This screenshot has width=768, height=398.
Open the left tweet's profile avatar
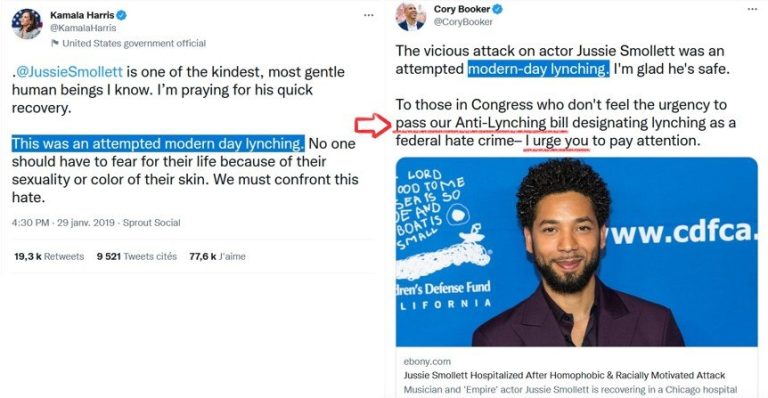27,23
